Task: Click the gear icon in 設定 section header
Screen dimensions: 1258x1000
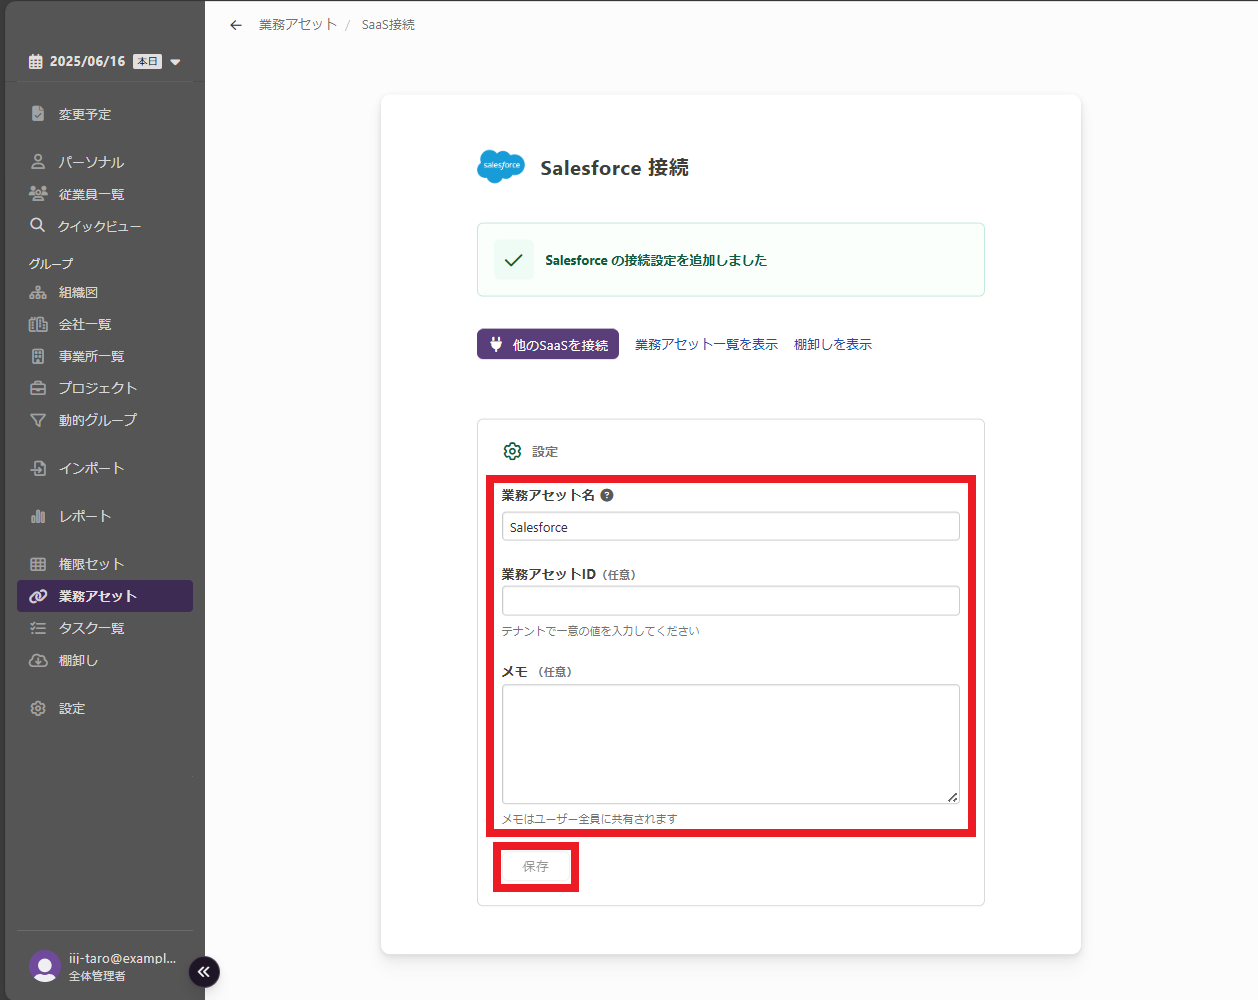Action: coord(512,451)
